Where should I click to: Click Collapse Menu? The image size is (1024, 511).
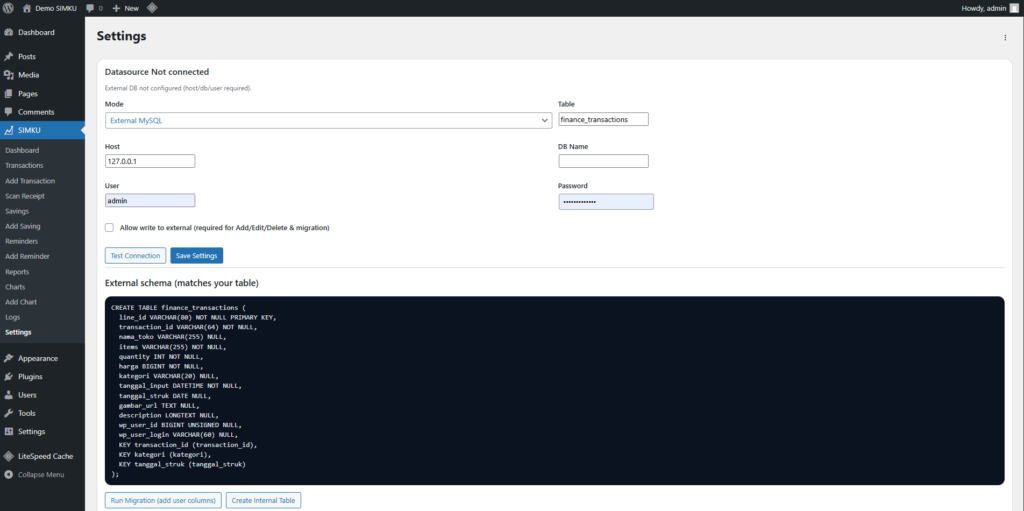click(40, 474)
